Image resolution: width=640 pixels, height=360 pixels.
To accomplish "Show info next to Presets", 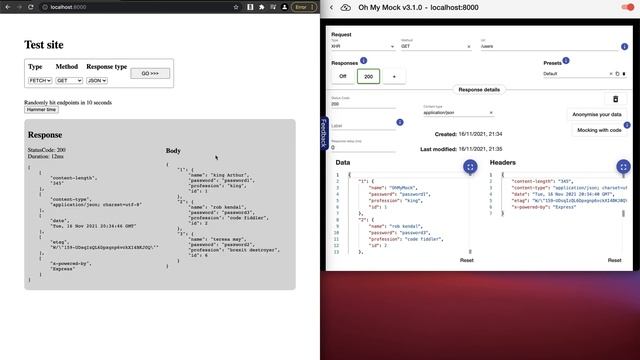I will 566,60.
